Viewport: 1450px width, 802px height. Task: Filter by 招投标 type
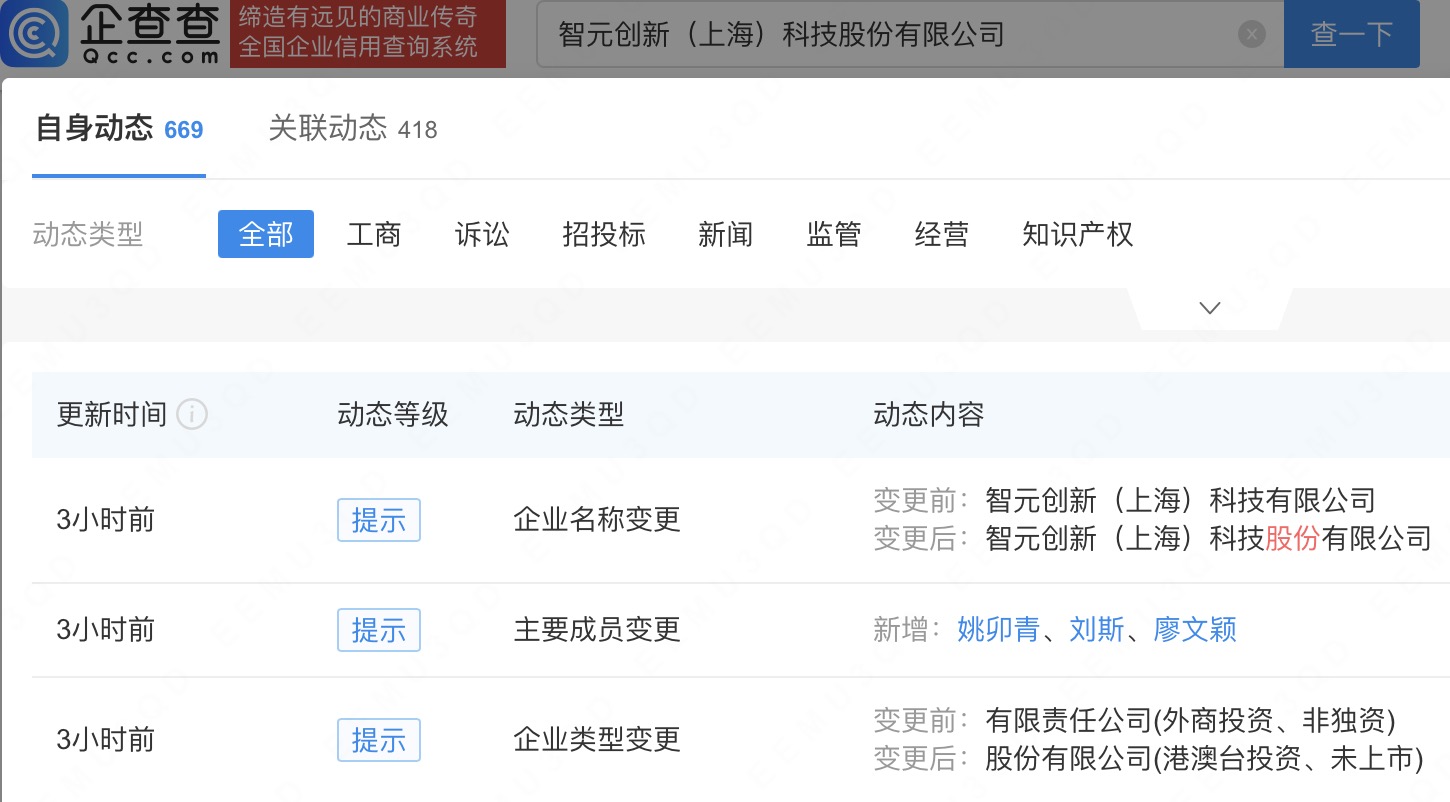[x=604, y=234]
